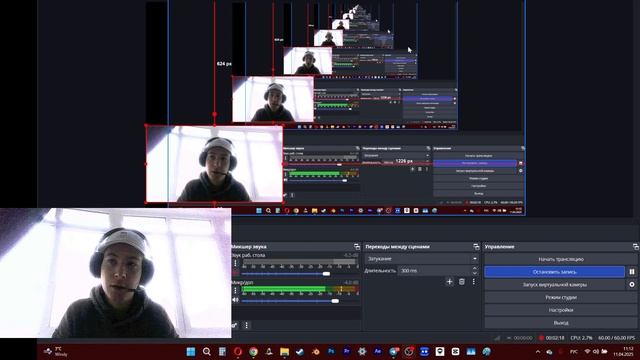The width and height of the screenshot is (640, 360).
Task: Open options menu for Мик/доп channel
Action: (236, 290)
